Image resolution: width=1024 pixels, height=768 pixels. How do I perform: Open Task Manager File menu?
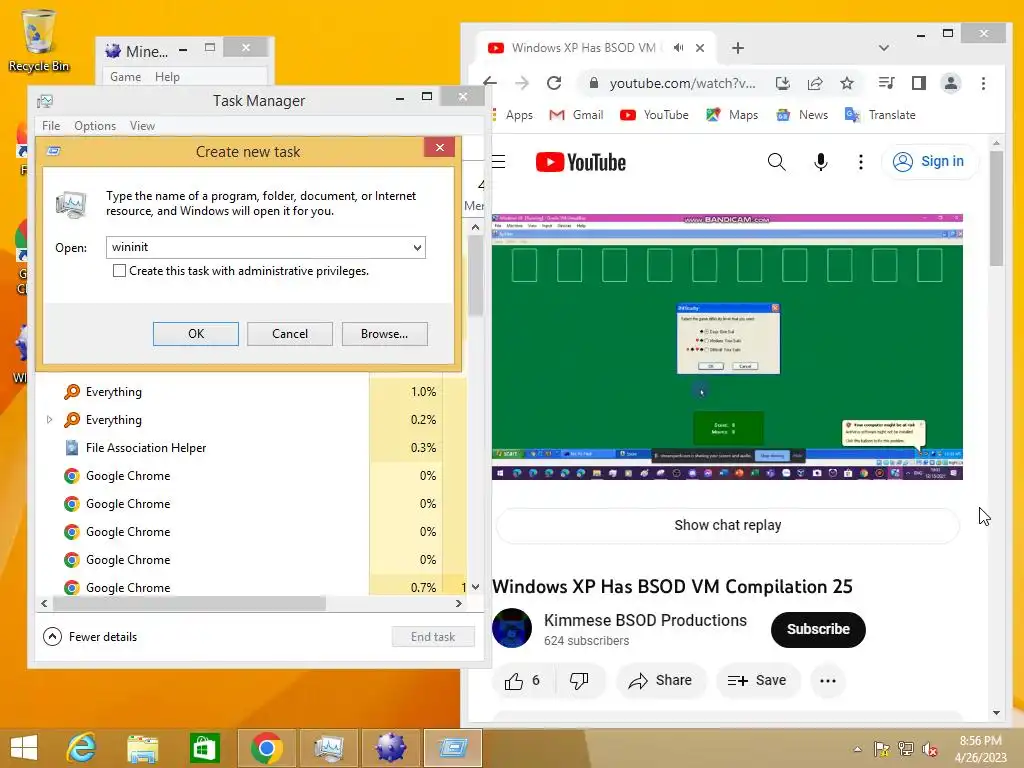click(x=51, y=125)
